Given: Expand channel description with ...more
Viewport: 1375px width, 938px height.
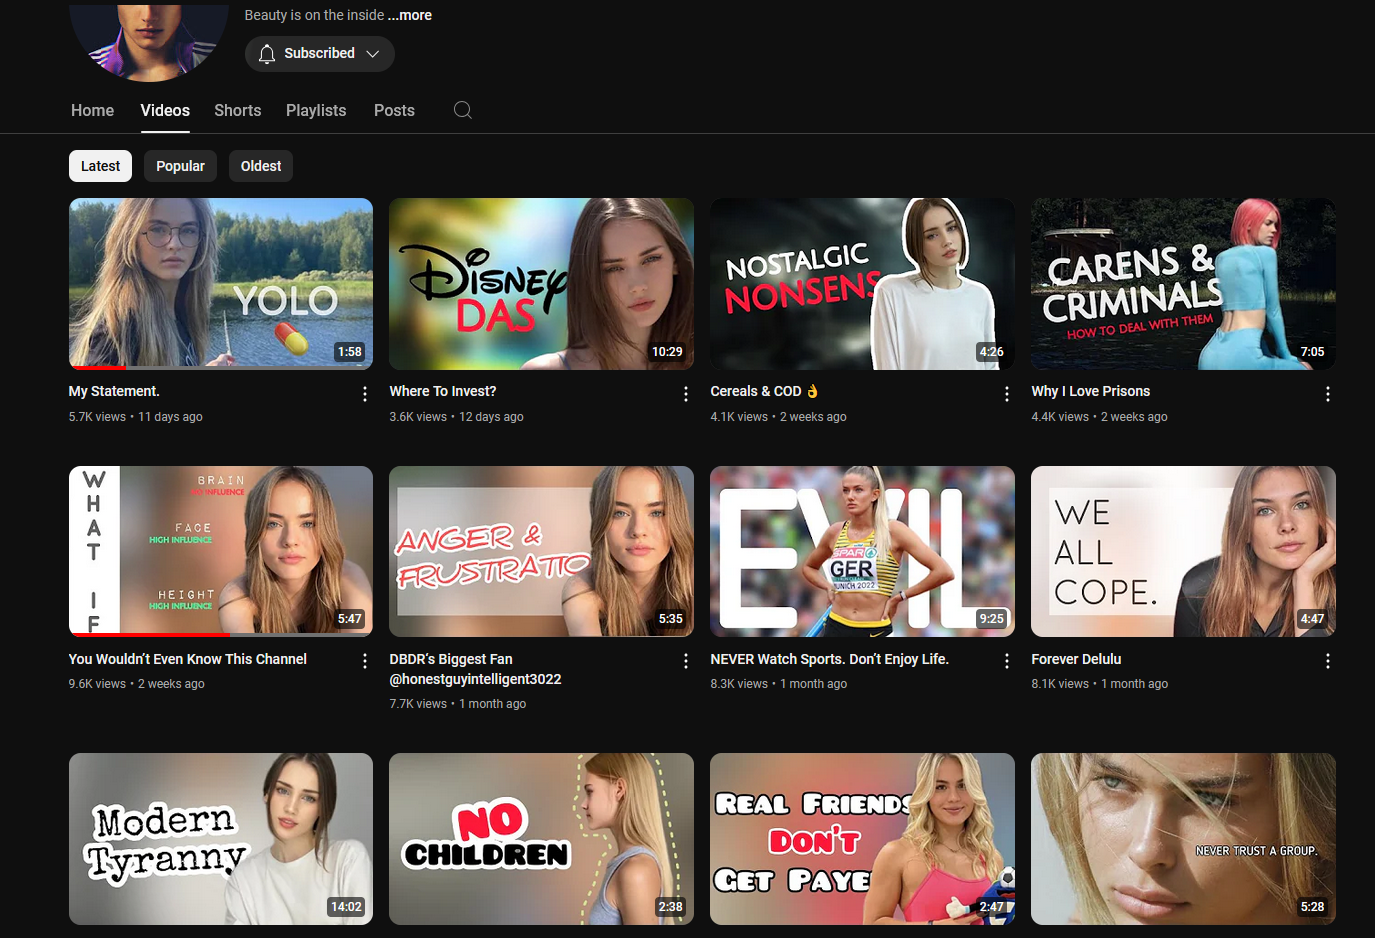Looking at the screenshot, I should click(x=410, y=15).
